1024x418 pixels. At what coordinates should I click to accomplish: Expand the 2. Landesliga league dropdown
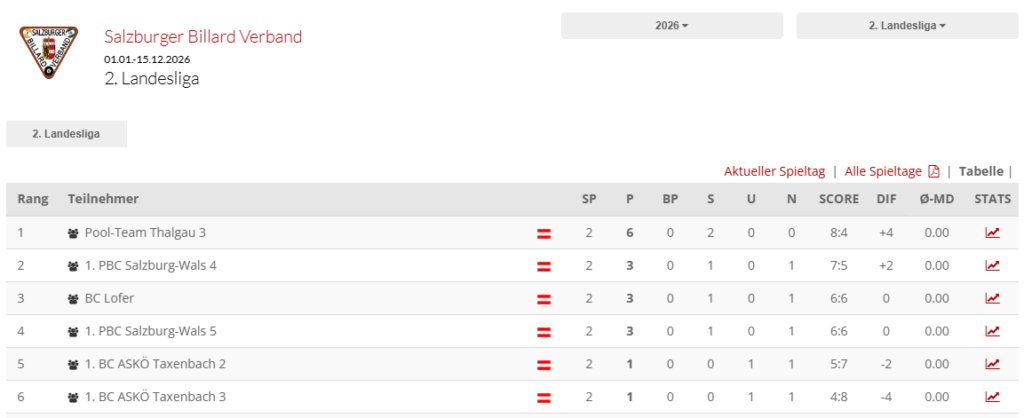[906, 26]
